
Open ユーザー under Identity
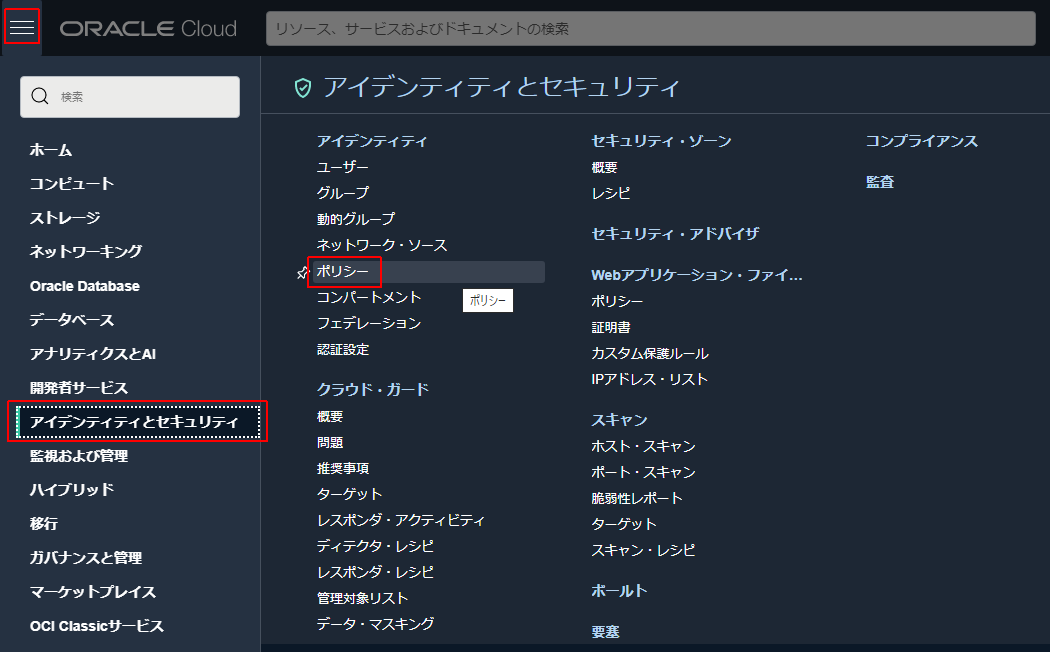click(x=342, y=167)
